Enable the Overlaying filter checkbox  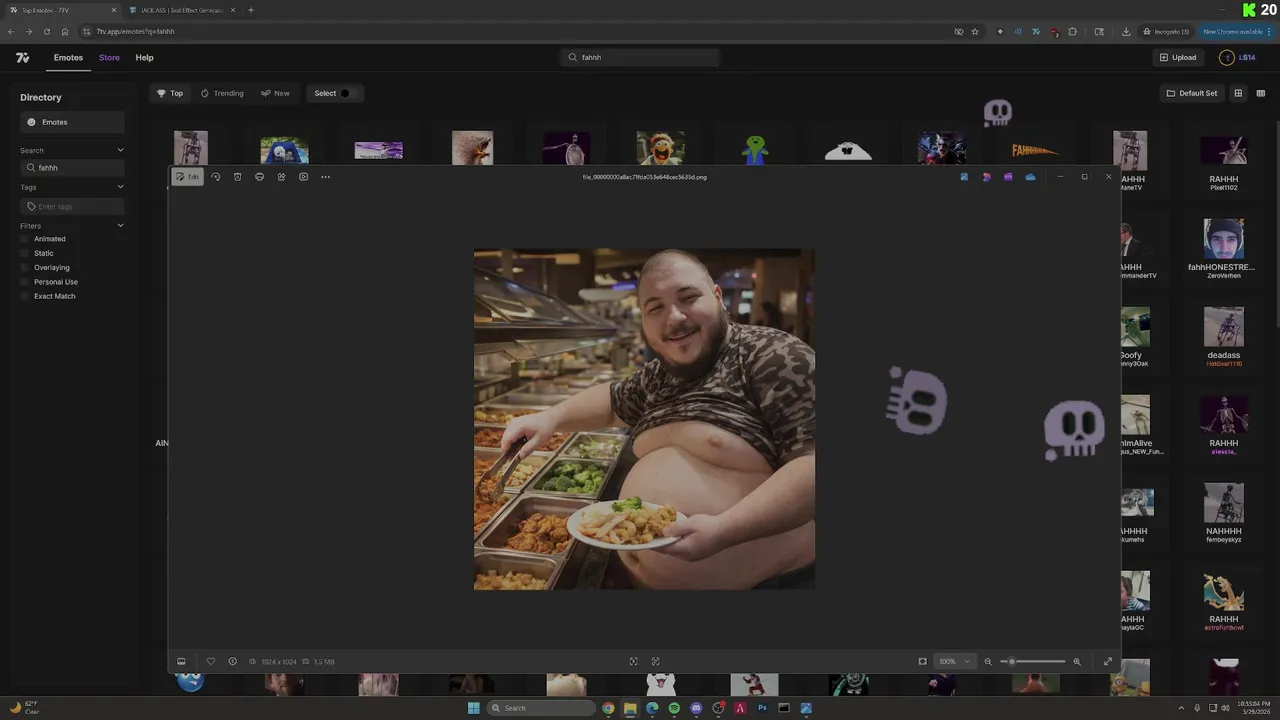pos(25,267)
